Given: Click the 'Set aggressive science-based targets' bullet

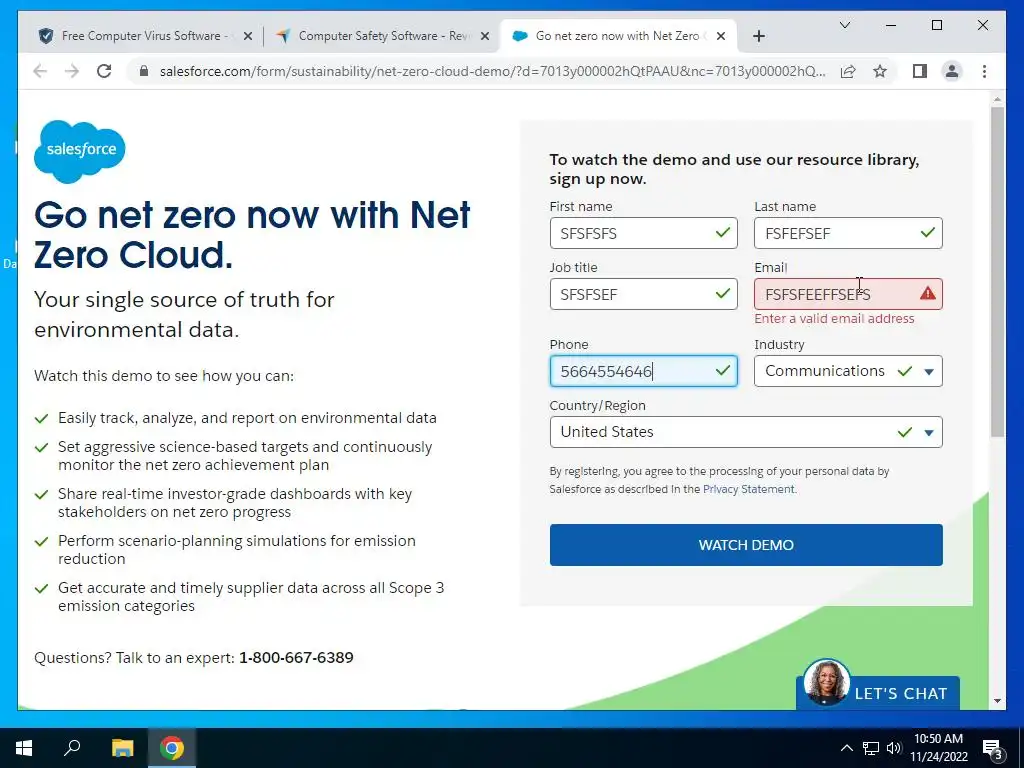Looking at the screenshot, I should 245,456.
